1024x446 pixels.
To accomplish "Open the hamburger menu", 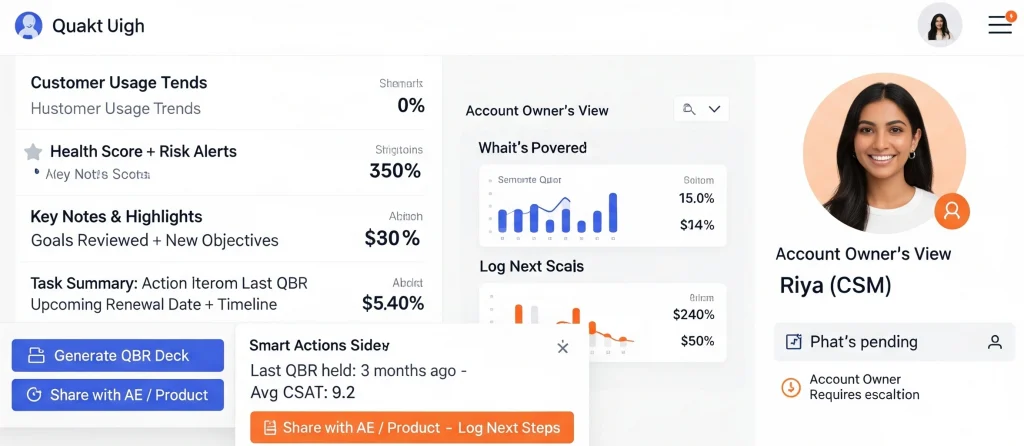I will 1000,24.
